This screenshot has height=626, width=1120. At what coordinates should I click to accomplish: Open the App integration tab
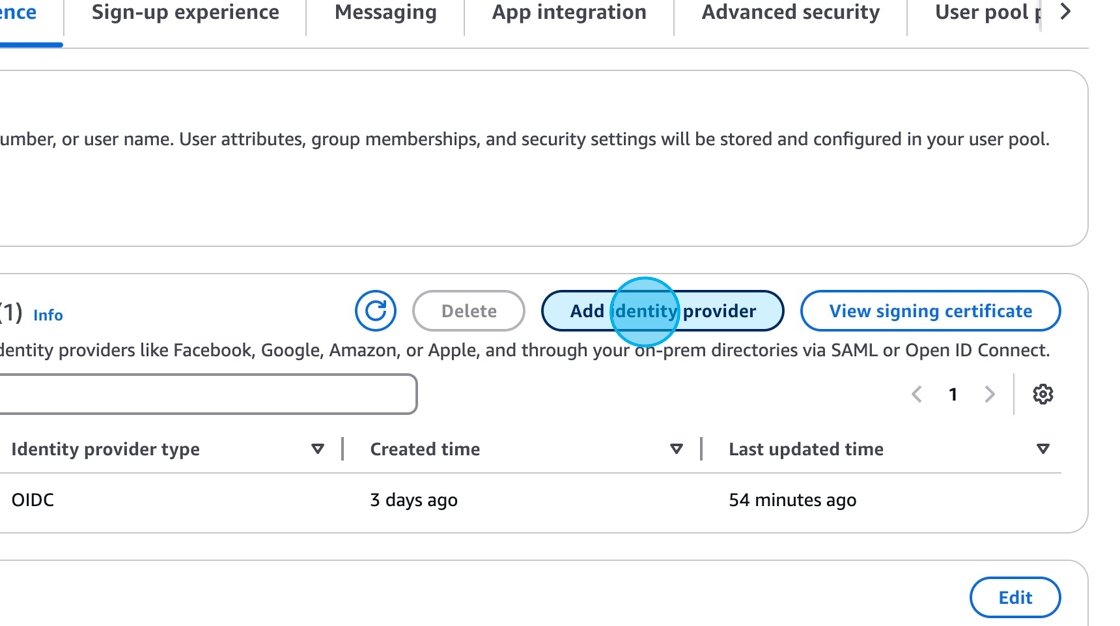point(569,13)
